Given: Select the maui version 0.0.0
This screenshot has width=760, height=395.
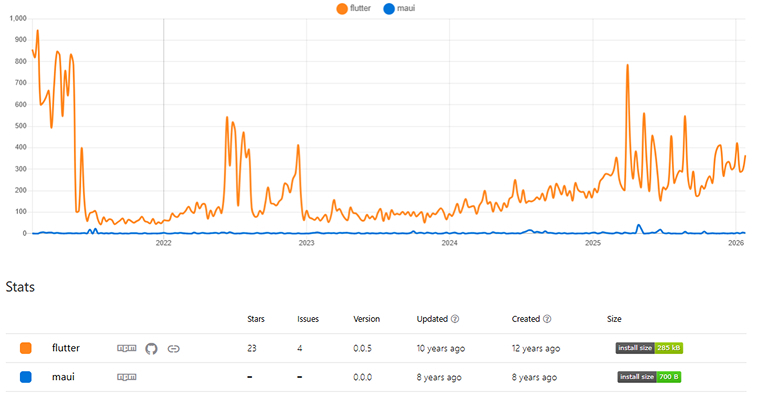Looking at the screenshot, I should click(363, 378).
